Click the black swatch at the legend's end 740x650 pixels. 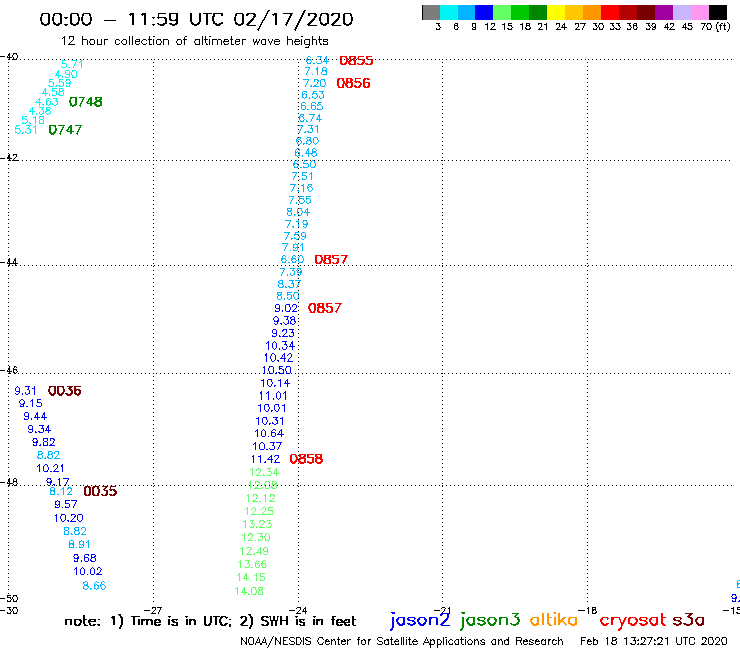(x=718, y=12)
